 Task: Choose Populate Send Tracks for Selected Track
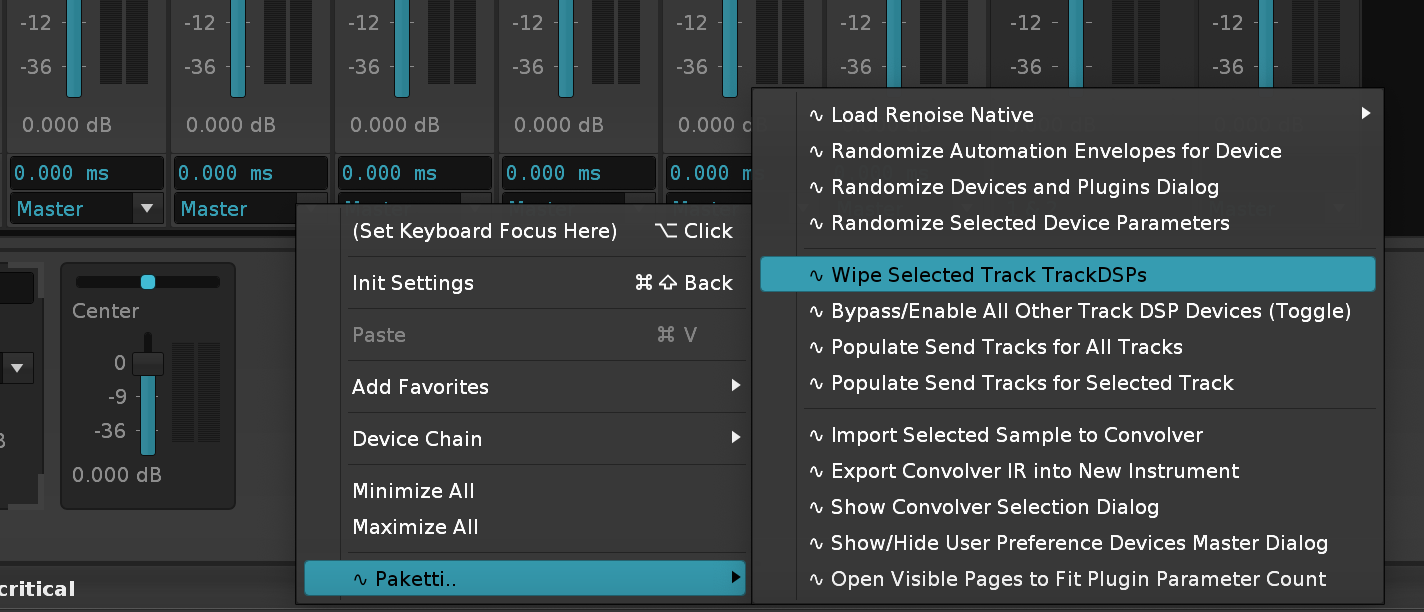click(1032, 383)
